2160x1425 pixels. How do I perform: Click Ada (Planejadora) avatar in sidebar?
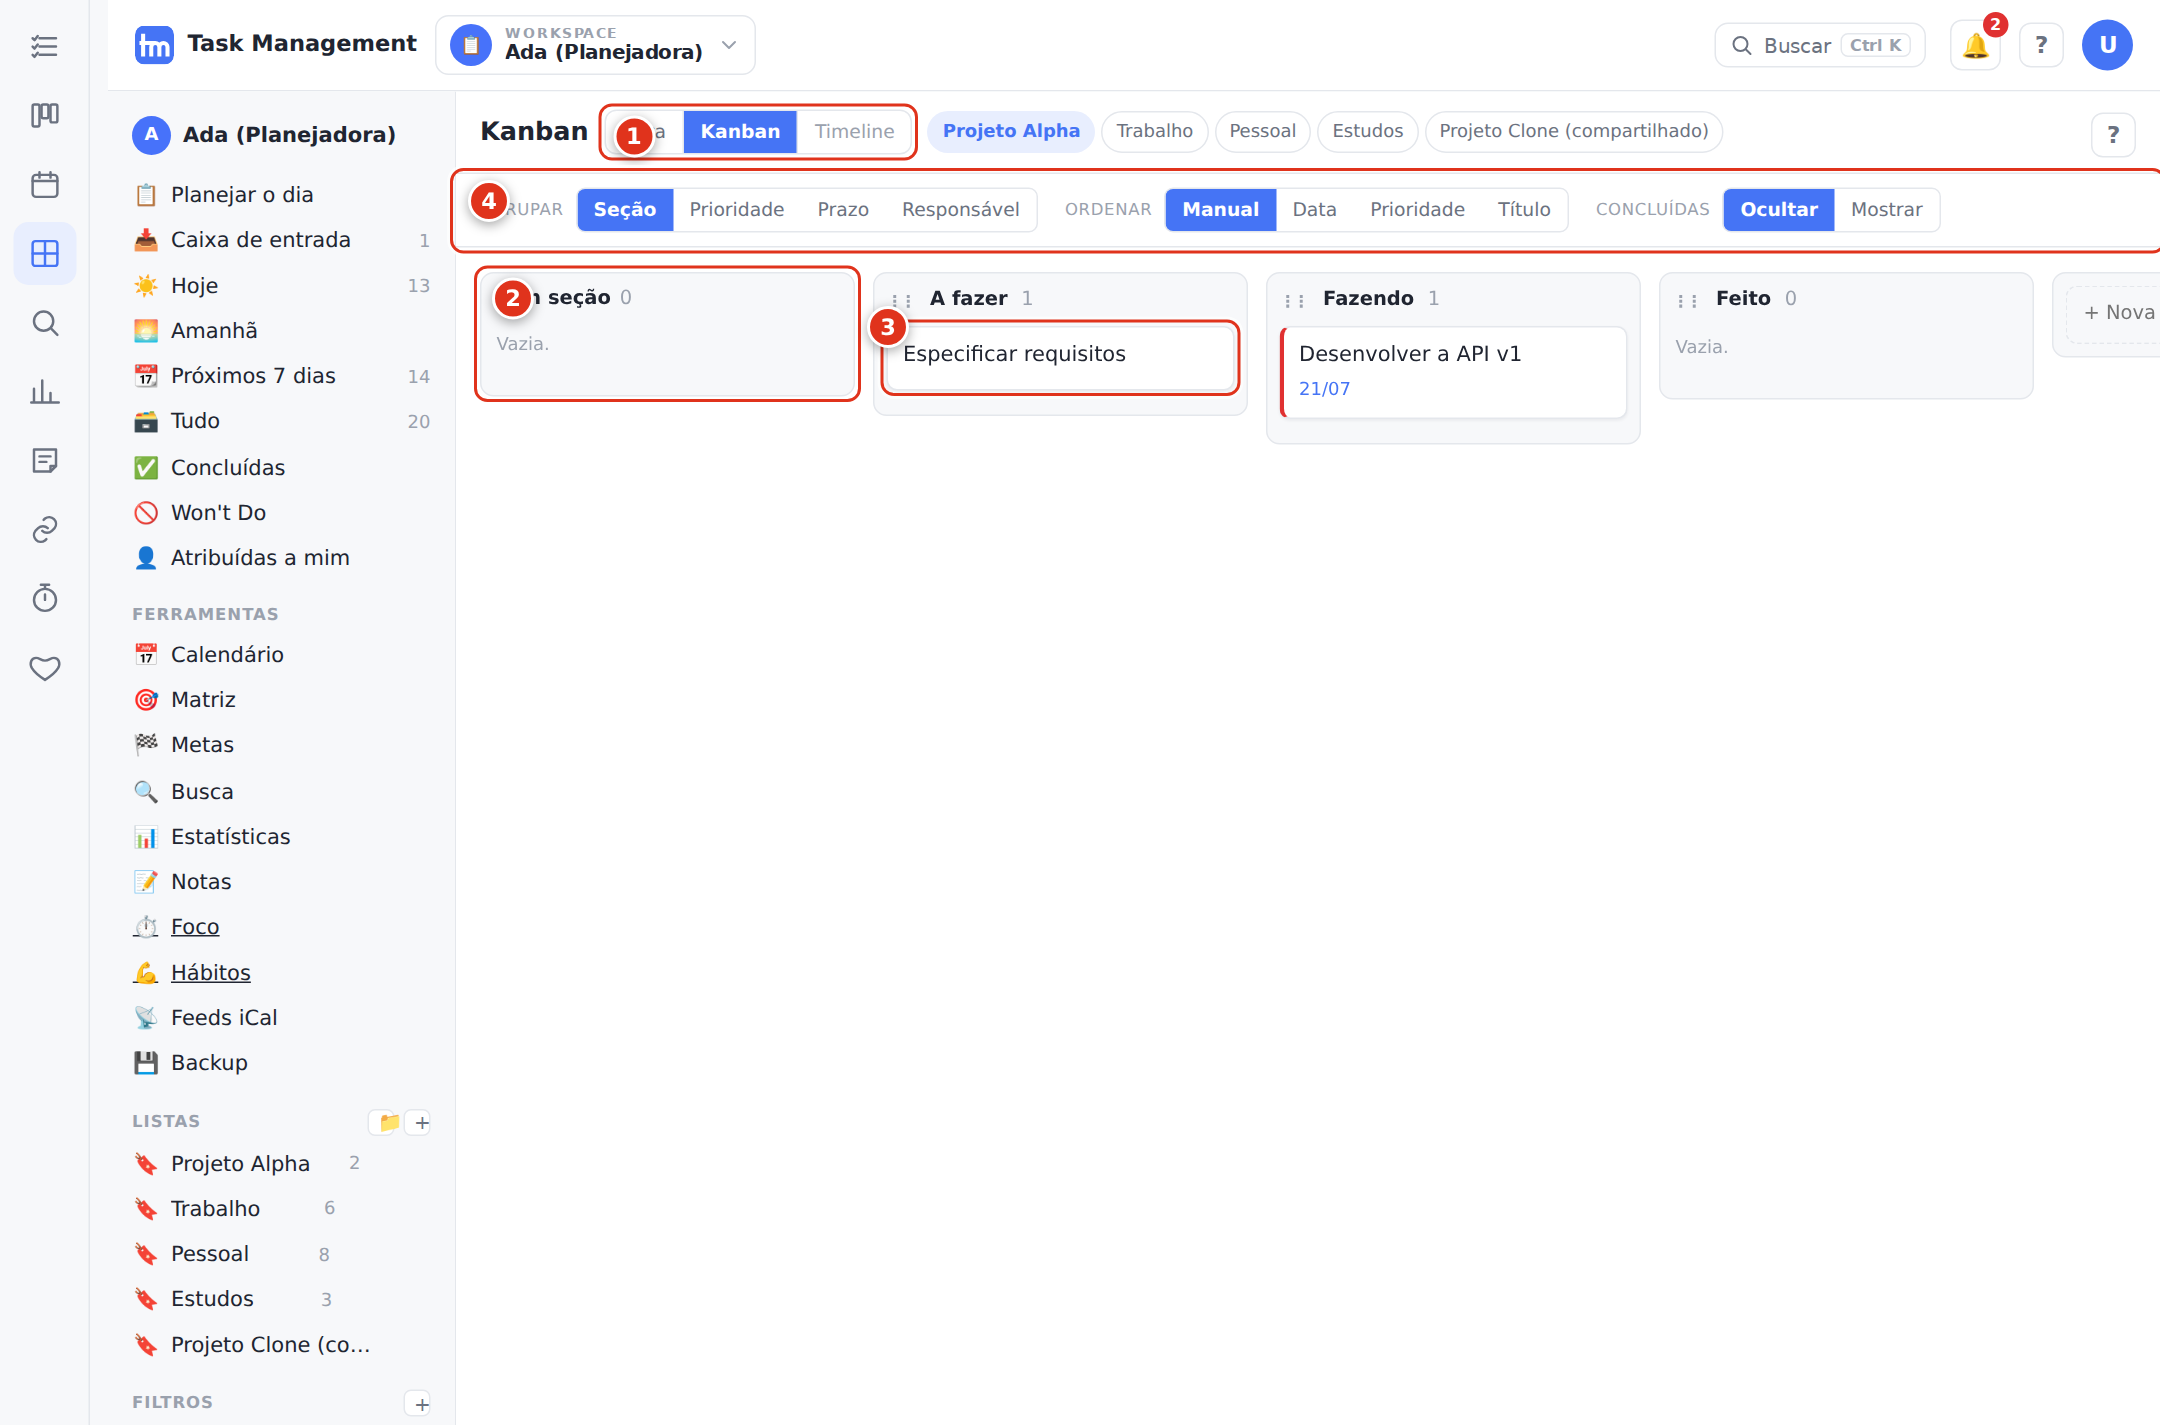[x=151, y=134]
